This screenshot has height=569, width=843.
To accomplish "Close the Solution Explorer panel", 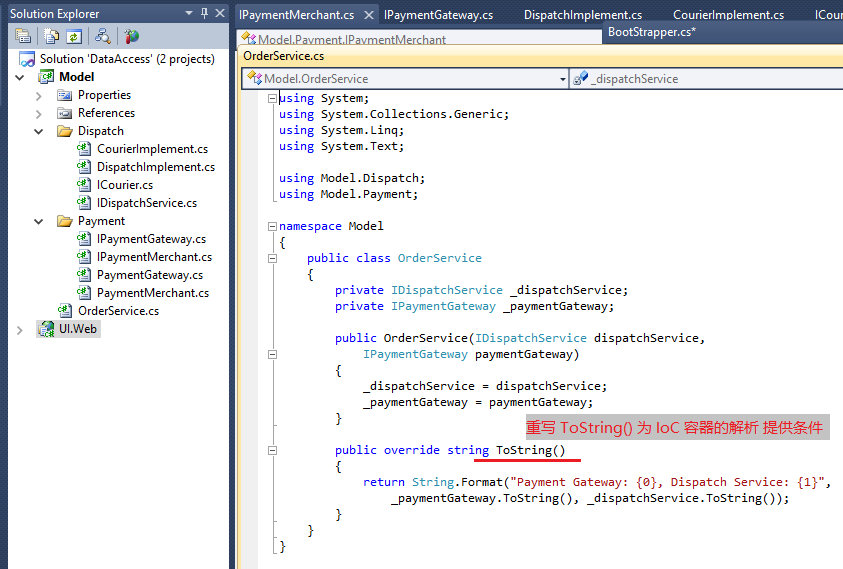I will [220, 13].
